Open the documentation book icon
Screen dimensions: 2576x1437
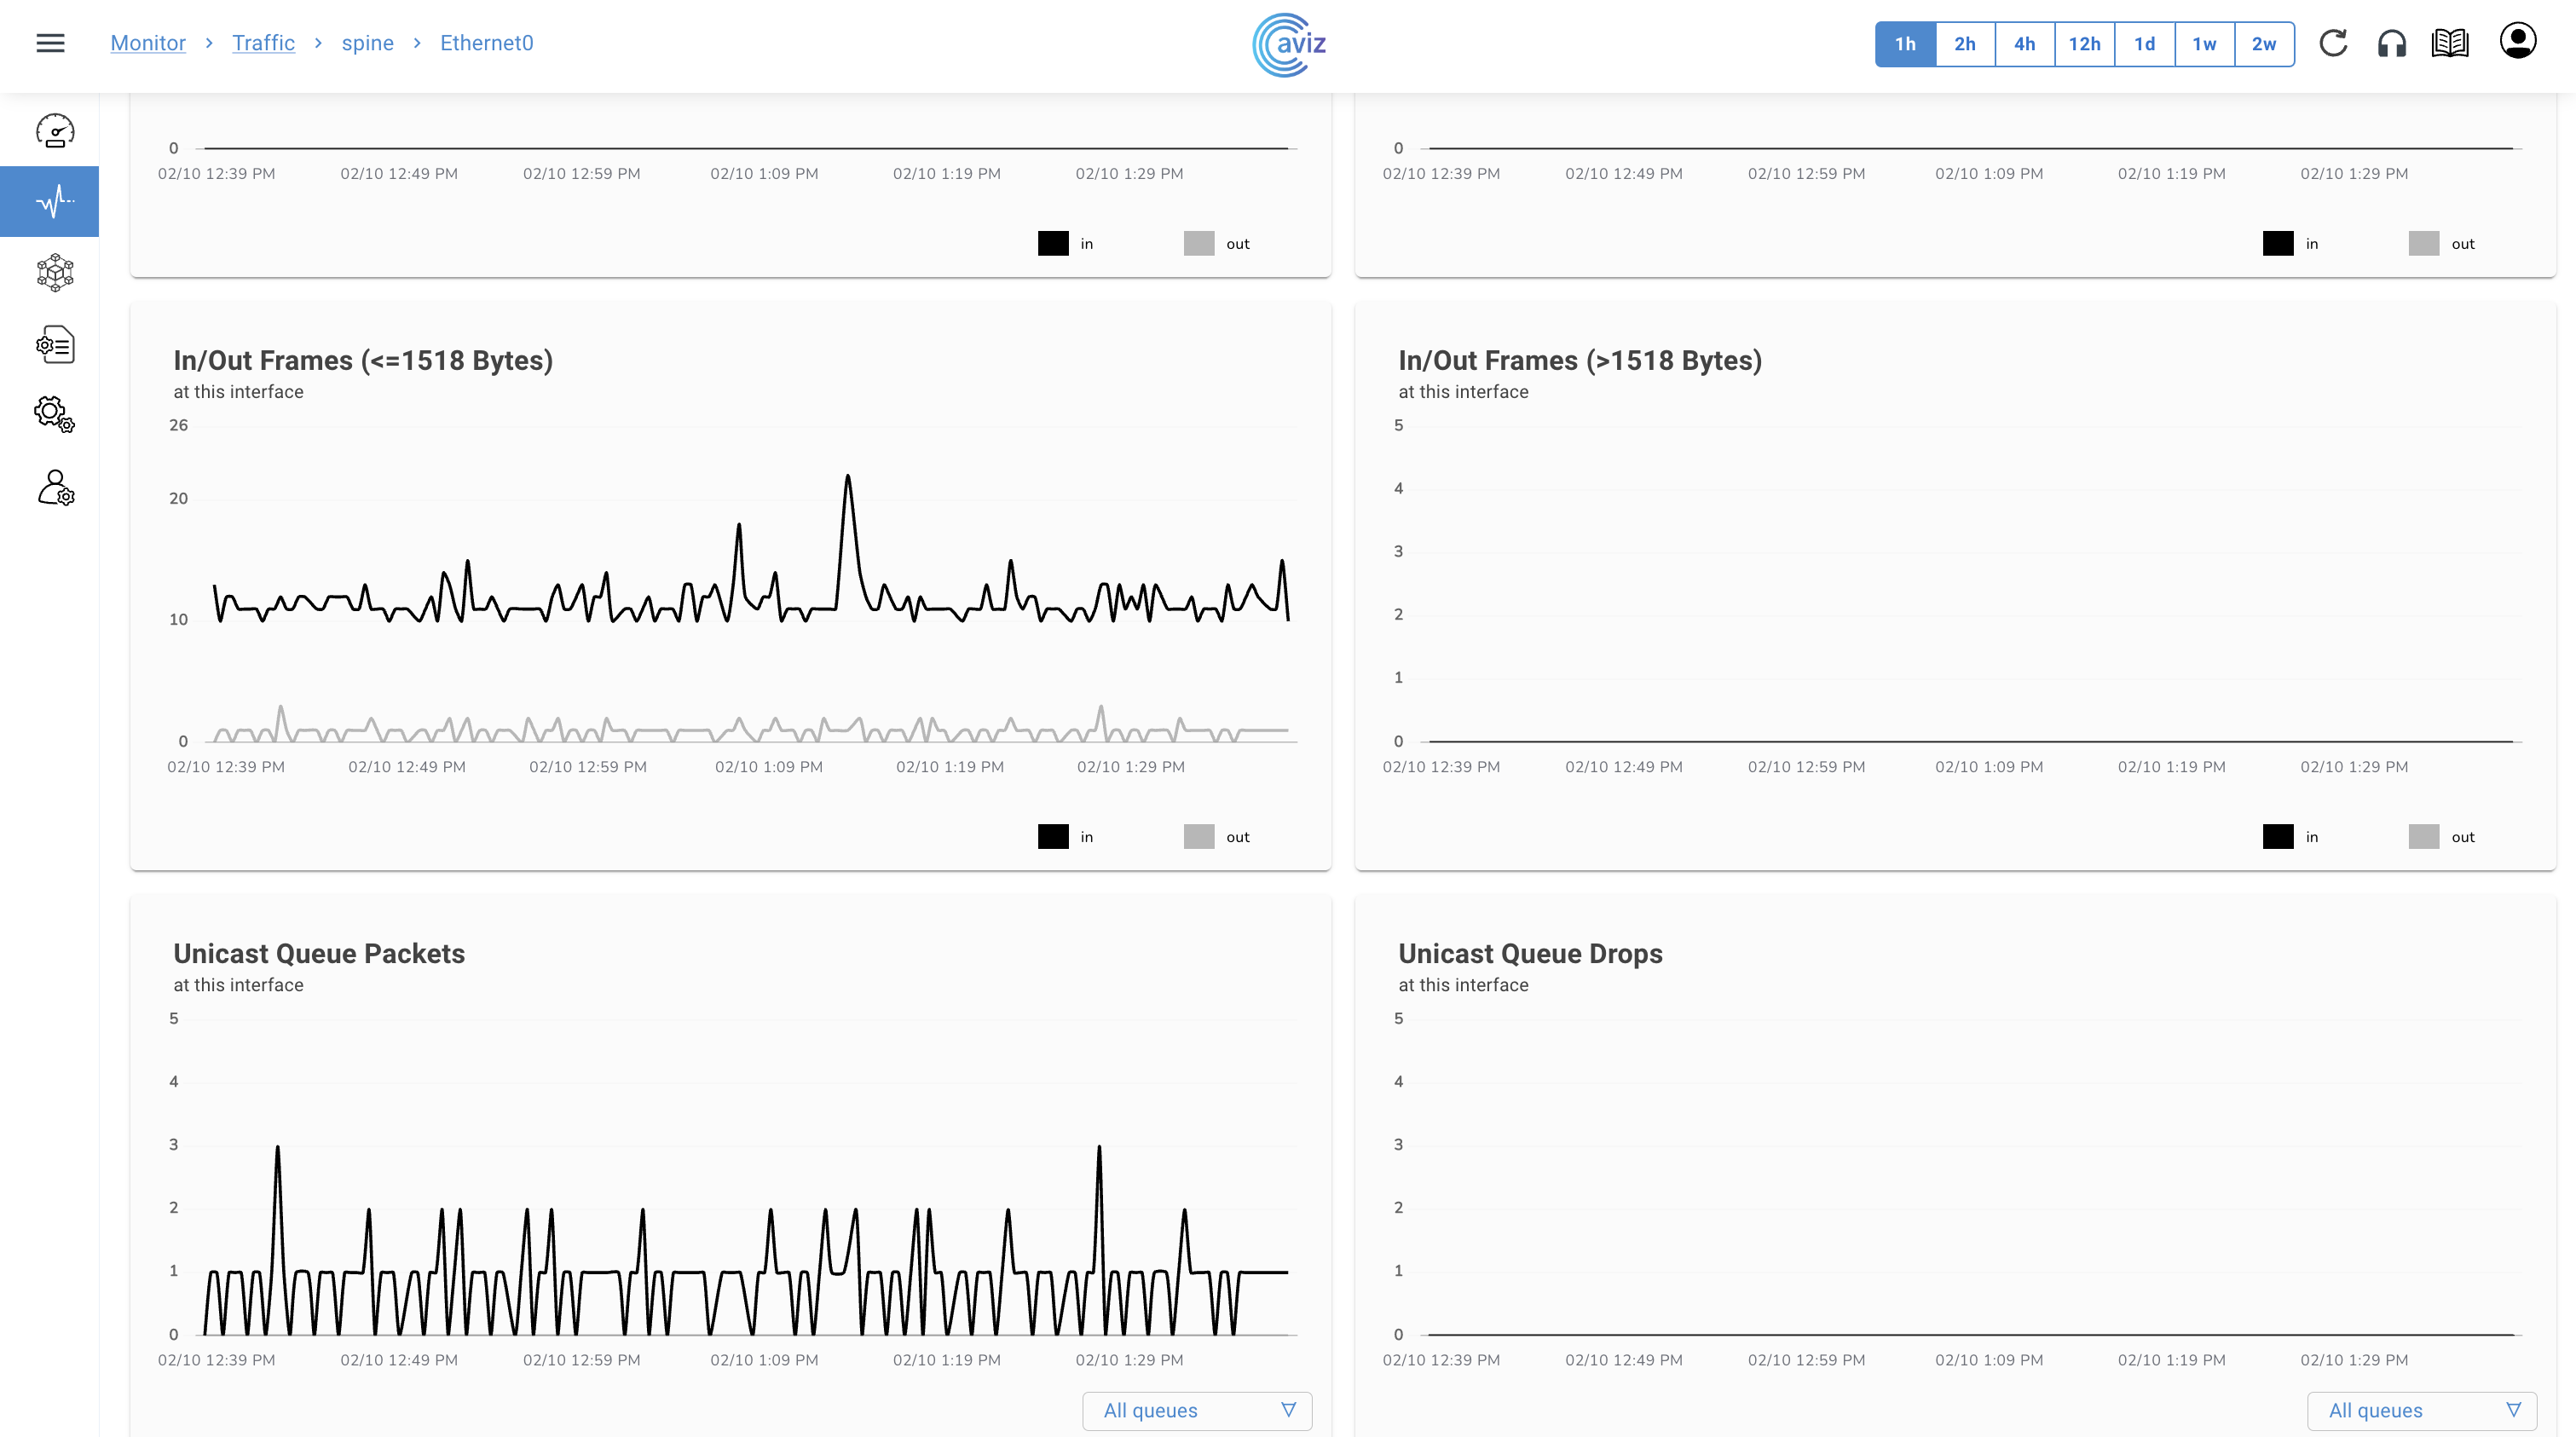2450,43
